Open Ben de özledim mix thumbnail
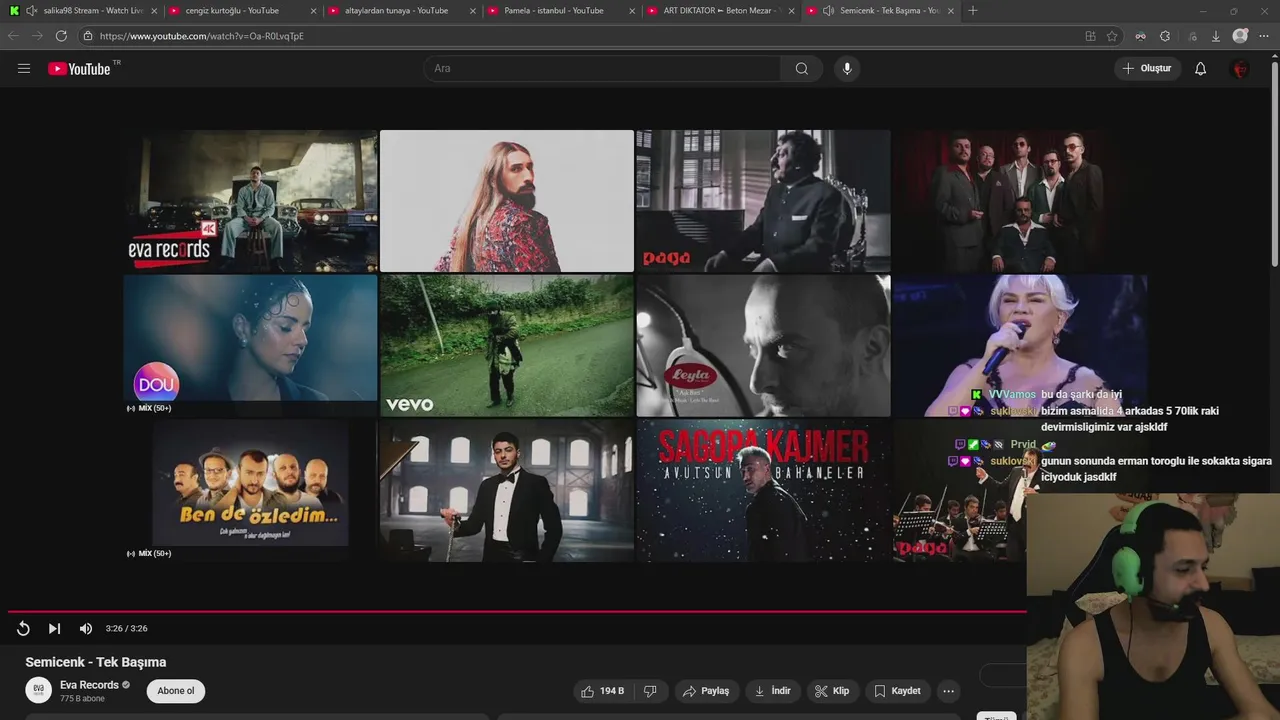The height and width of the screenshot is (720, 1280). point(251,490)
